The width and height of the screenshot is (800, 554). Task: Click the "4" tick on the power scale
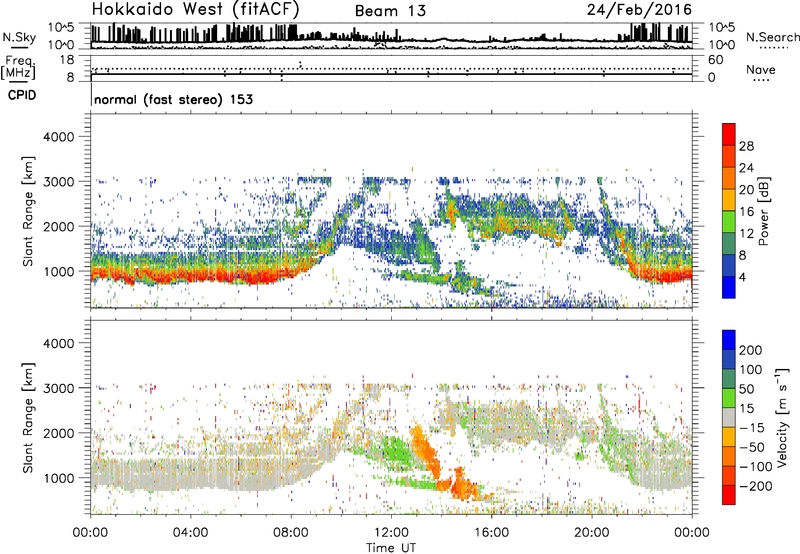742,277
